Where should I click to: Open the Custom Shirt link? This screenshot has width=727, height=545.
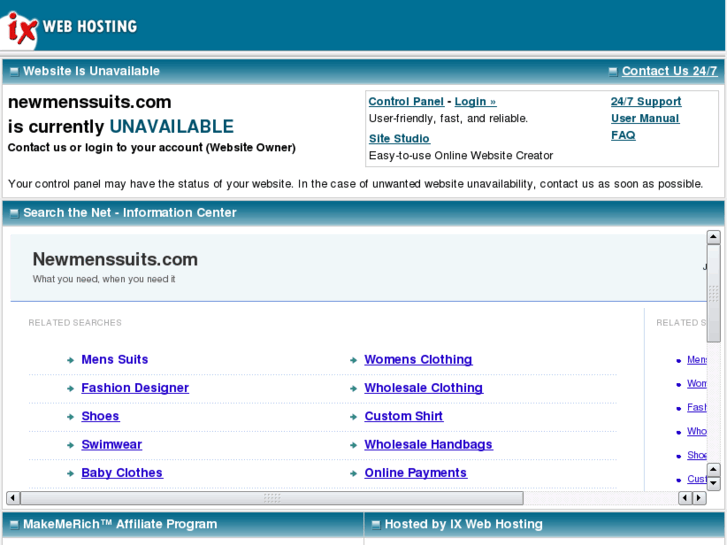click(404, 416)
